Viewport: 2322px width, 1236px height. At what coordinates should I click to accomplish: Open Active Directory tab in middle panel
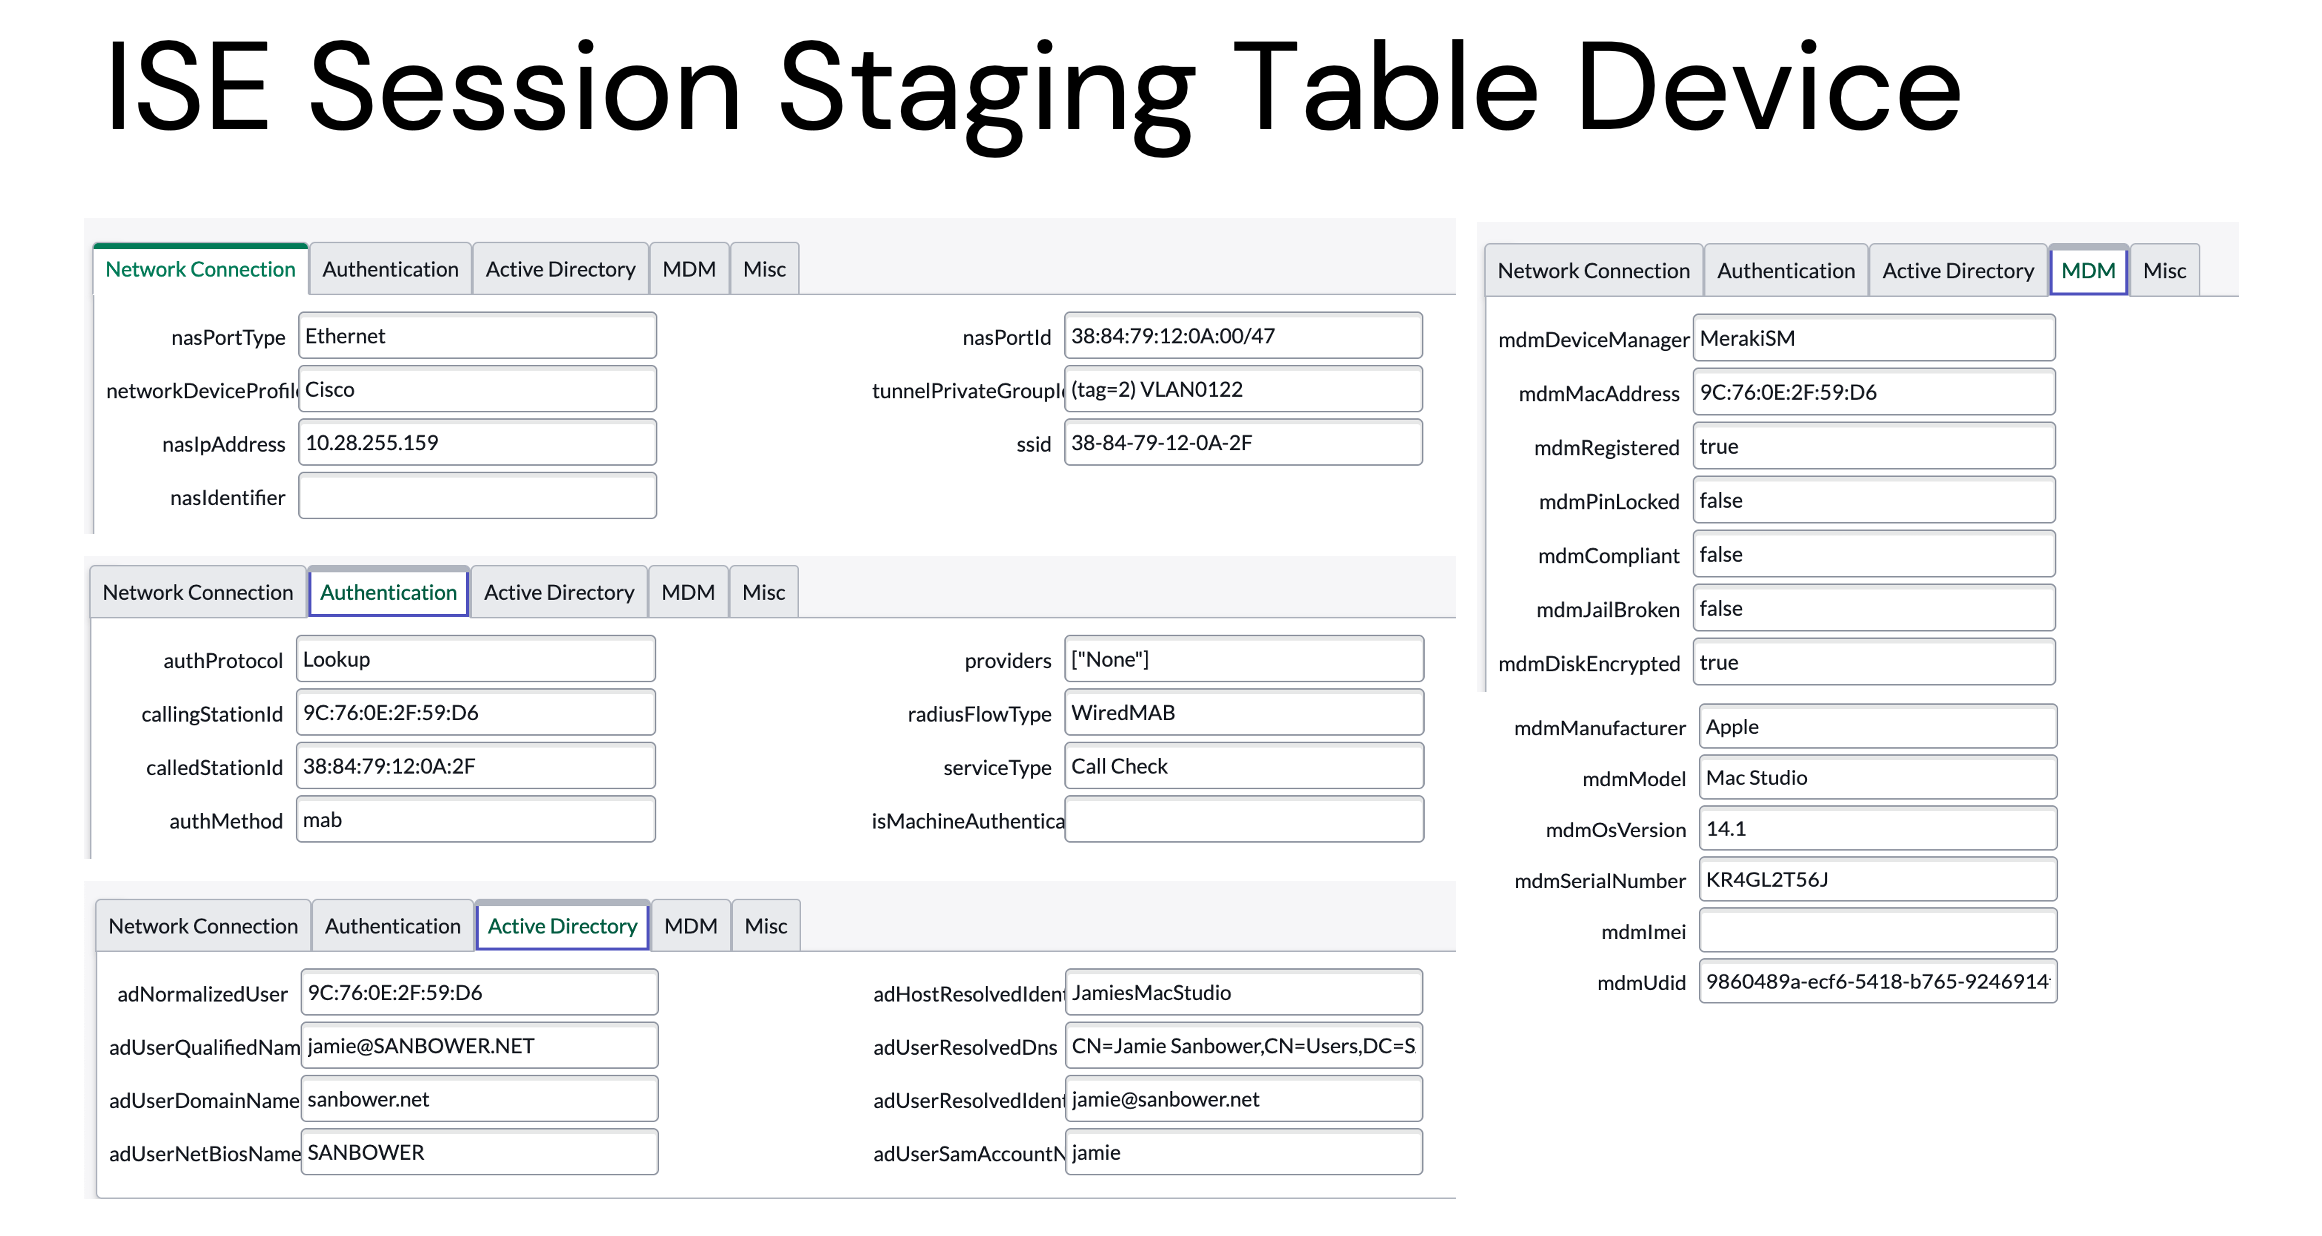click(x=559, y=592)
